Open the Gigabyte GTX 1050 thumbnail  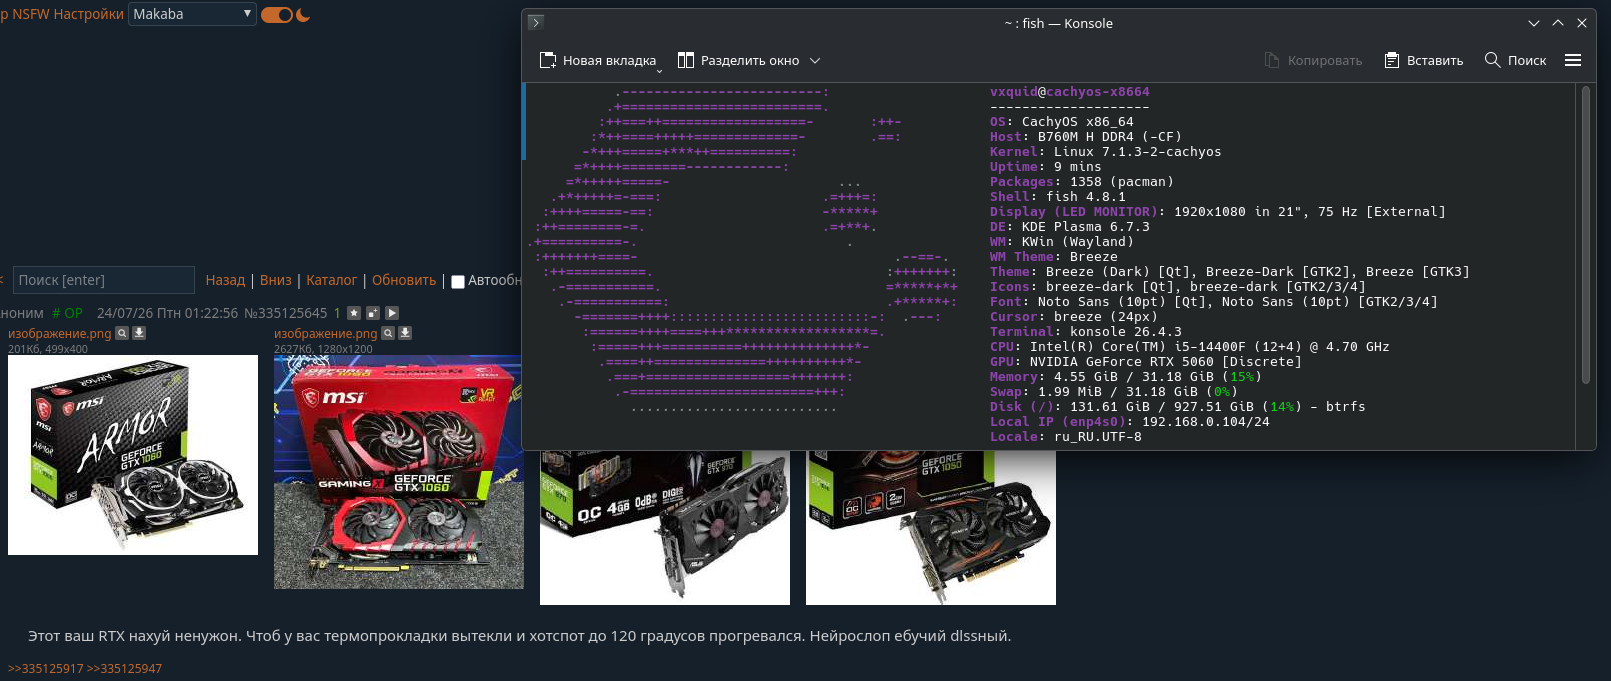(931, 528)
